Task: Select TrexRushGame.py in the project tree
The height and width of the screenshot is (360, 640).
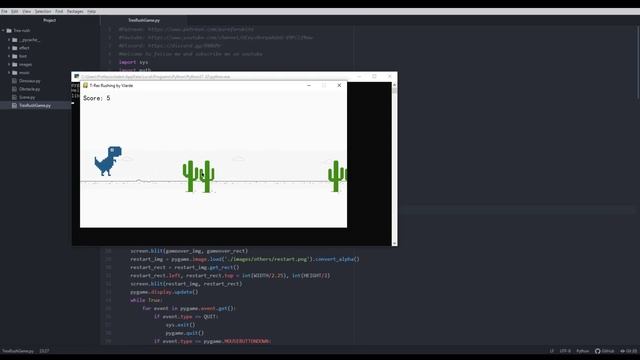Action: tap(35, 105)
